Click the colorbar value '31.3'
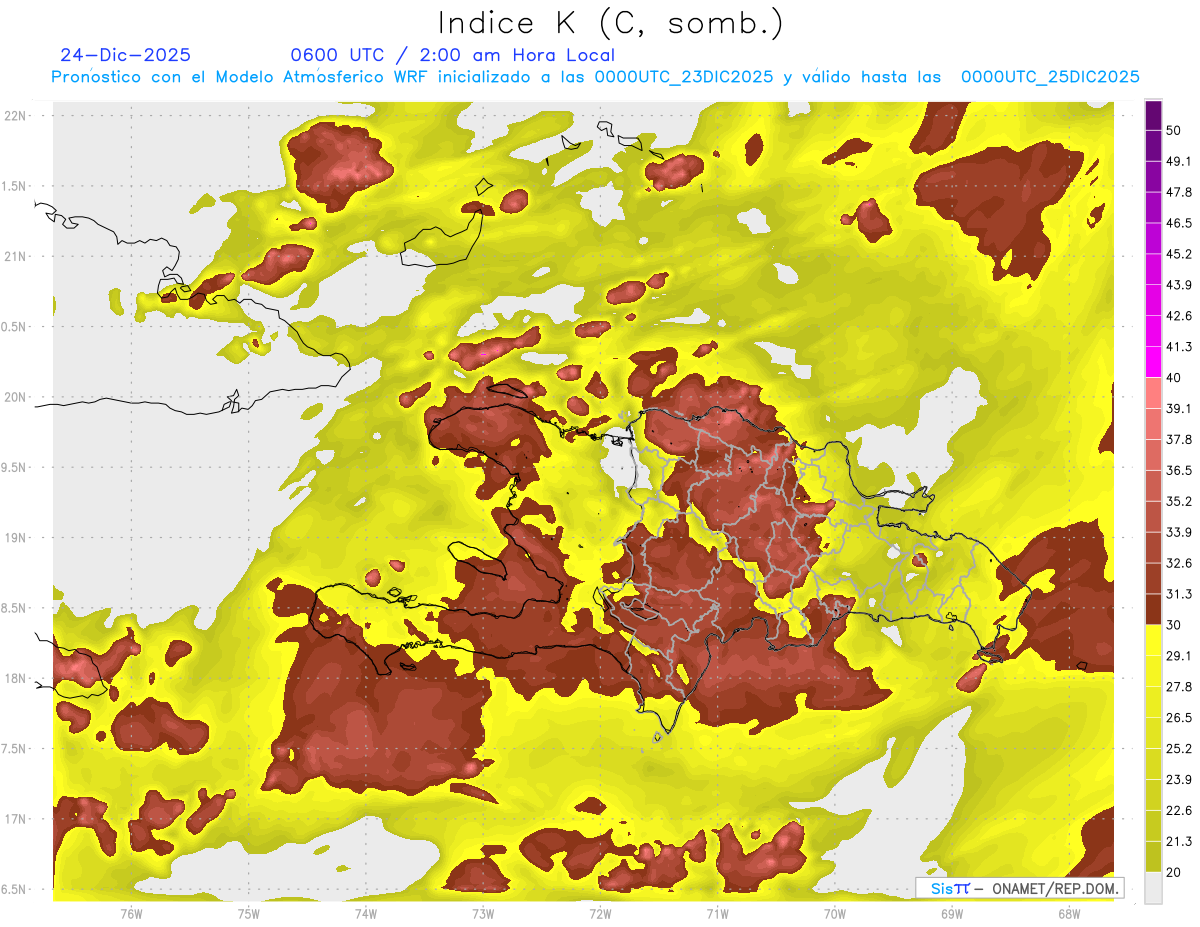Screen dimensions: 1200x927 tap(1179, 594)
